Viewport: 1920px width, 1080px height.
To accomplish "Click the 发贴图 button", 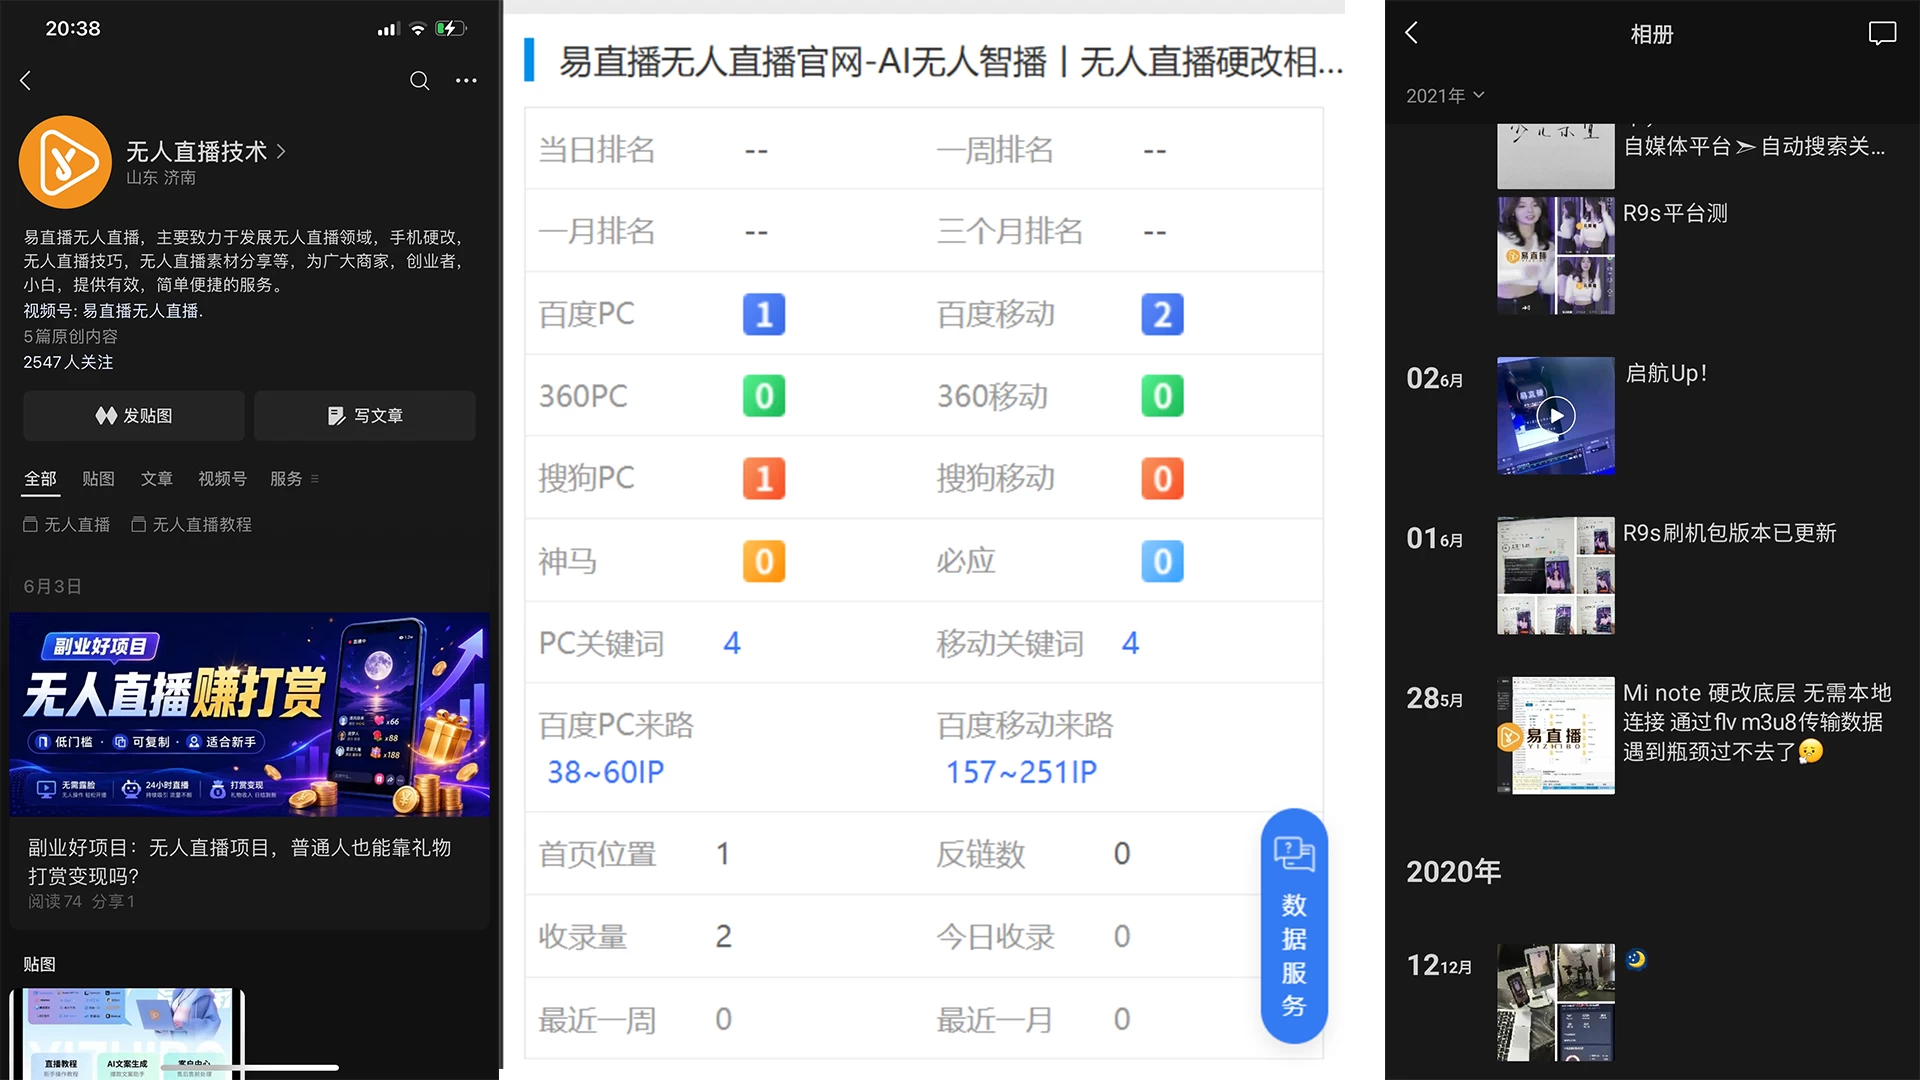I will tap(134, 416).
